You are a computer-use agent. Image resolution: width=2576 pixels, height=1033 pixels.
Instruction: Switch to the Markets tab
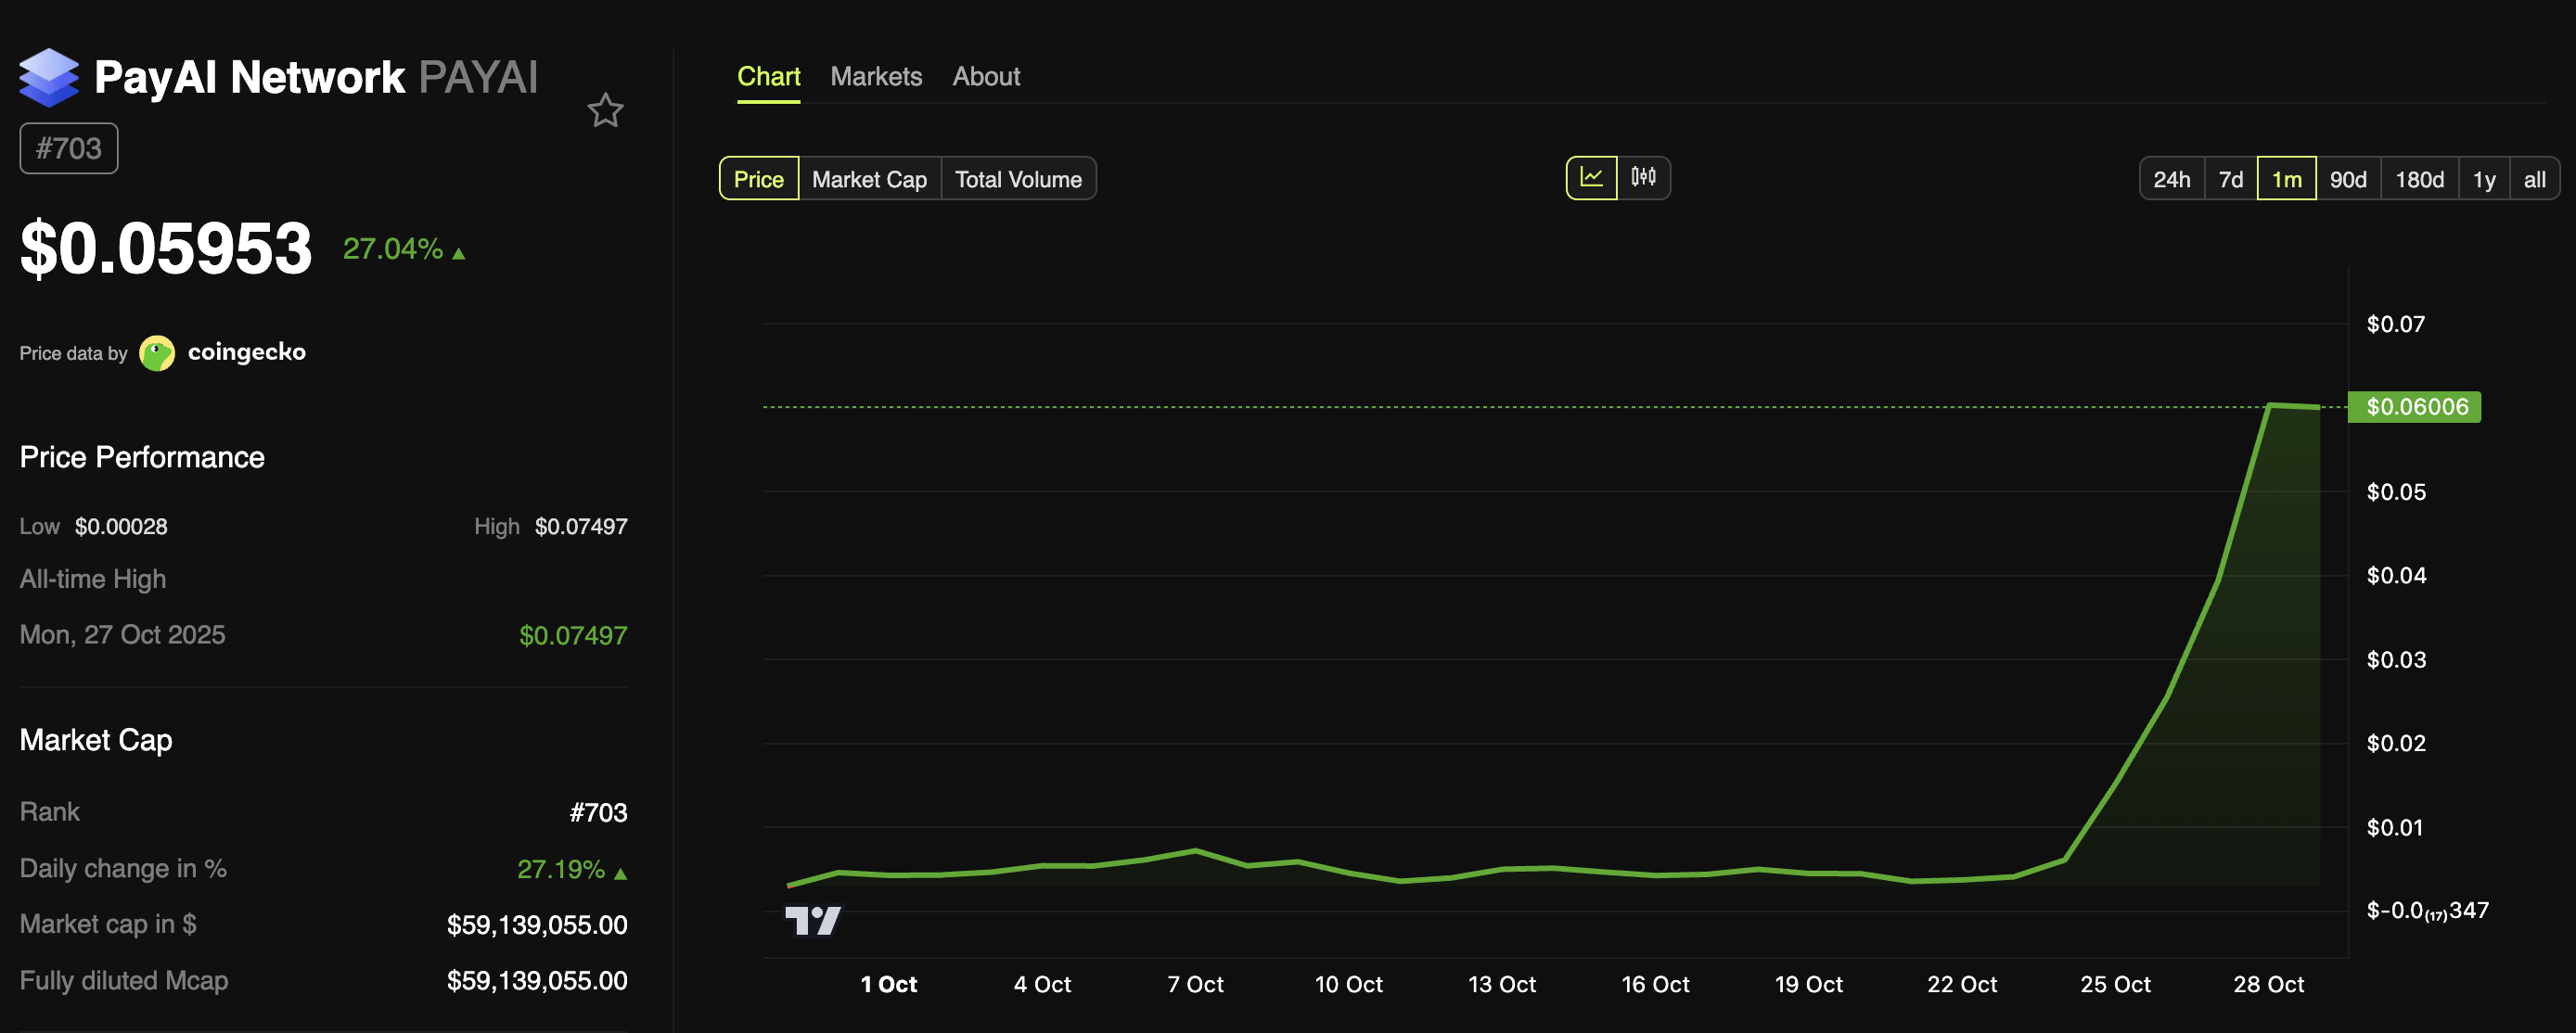(x=875, y=76)
